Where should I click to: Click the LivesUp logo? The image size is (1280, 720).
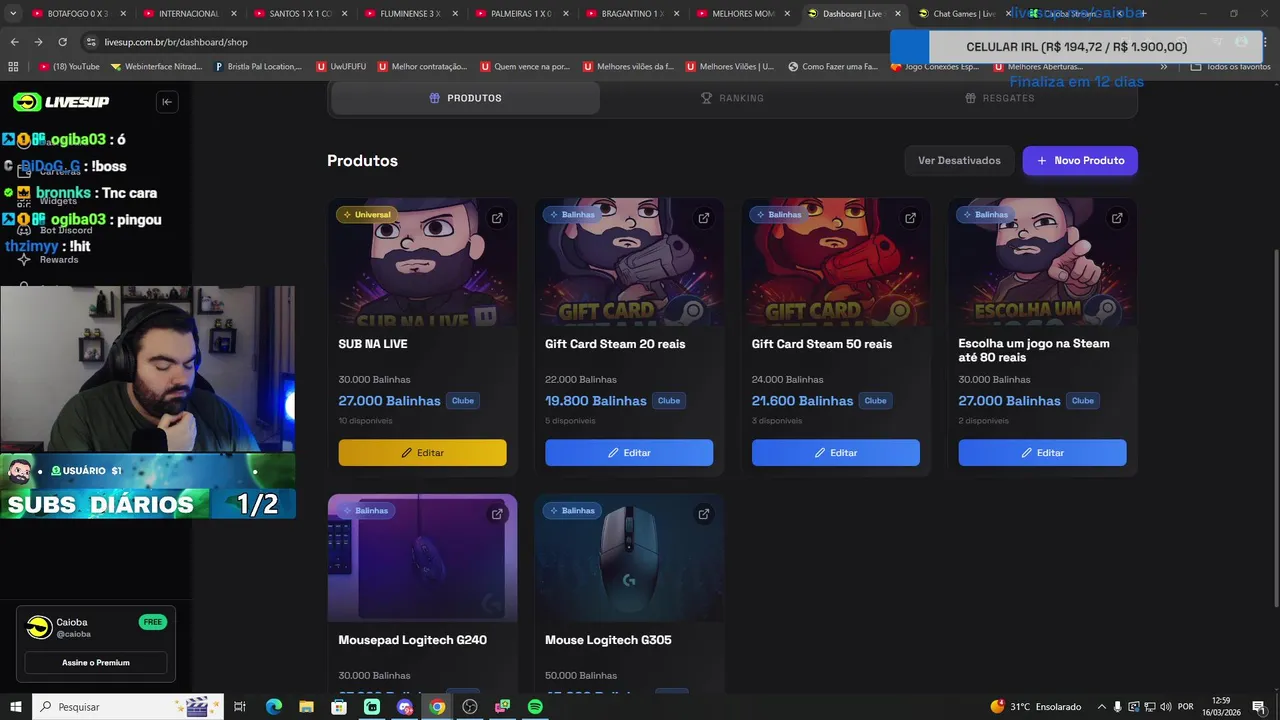[x=61, y=102]
